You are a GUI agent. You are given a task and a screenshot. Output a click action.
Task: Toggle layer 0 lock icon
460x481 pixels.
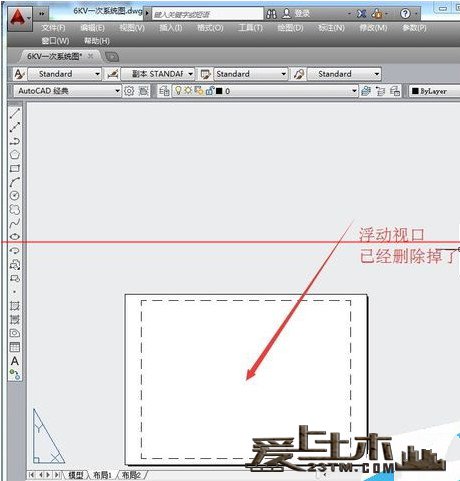point(210,91)
